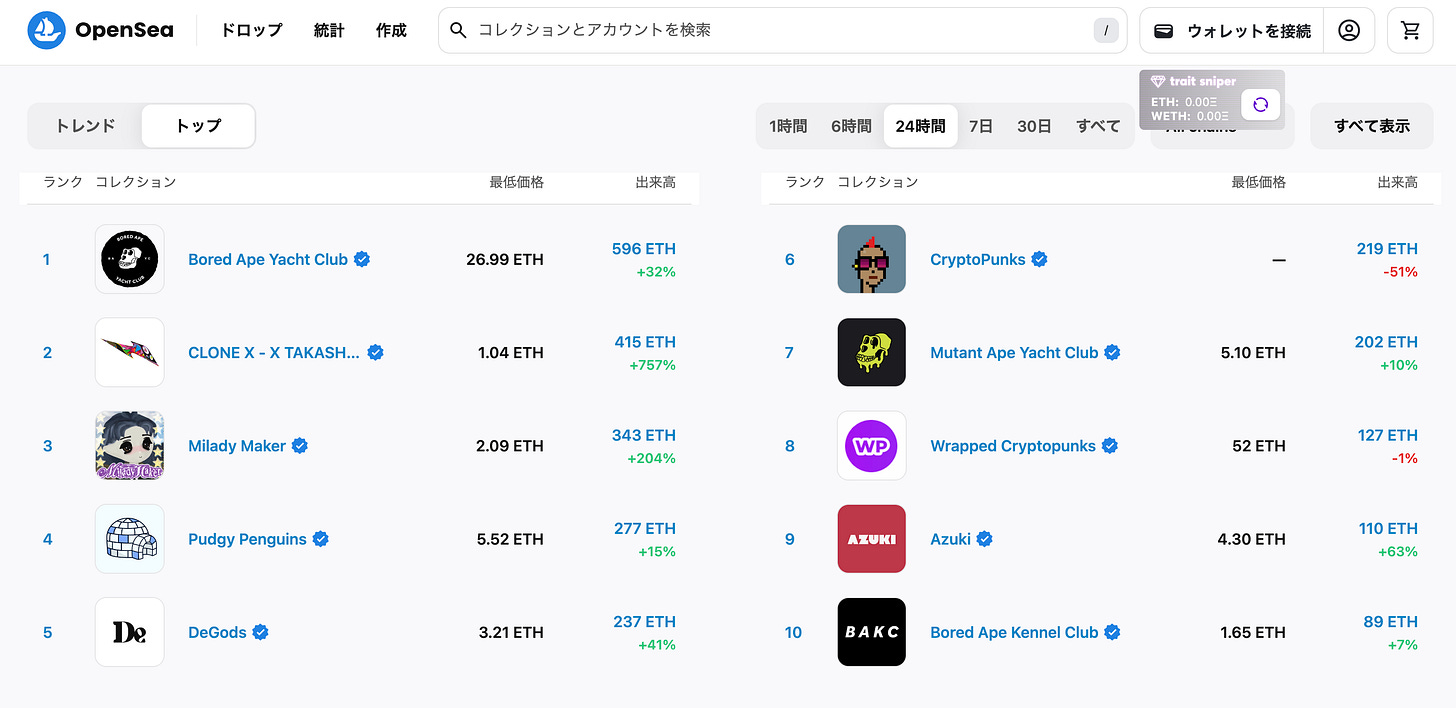Refresh trait sniper balance icon

(x=1260, y=104)
